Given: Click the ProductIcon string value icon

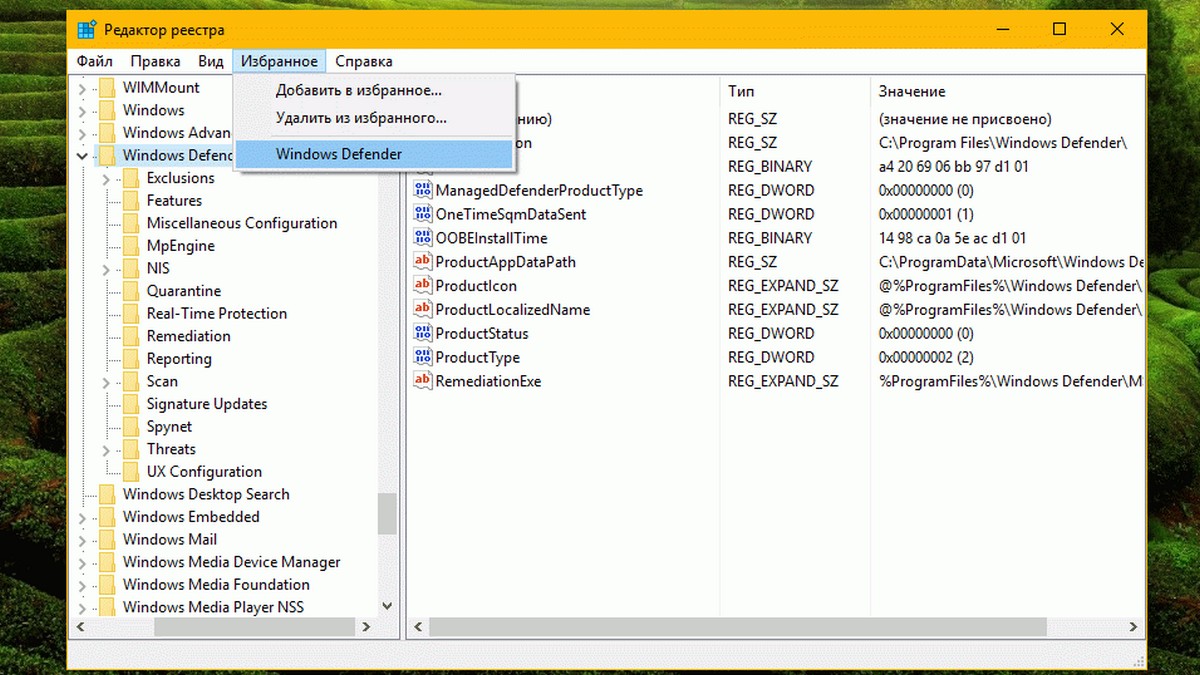Looking at the screenshot, I should (x=422, y=286).
